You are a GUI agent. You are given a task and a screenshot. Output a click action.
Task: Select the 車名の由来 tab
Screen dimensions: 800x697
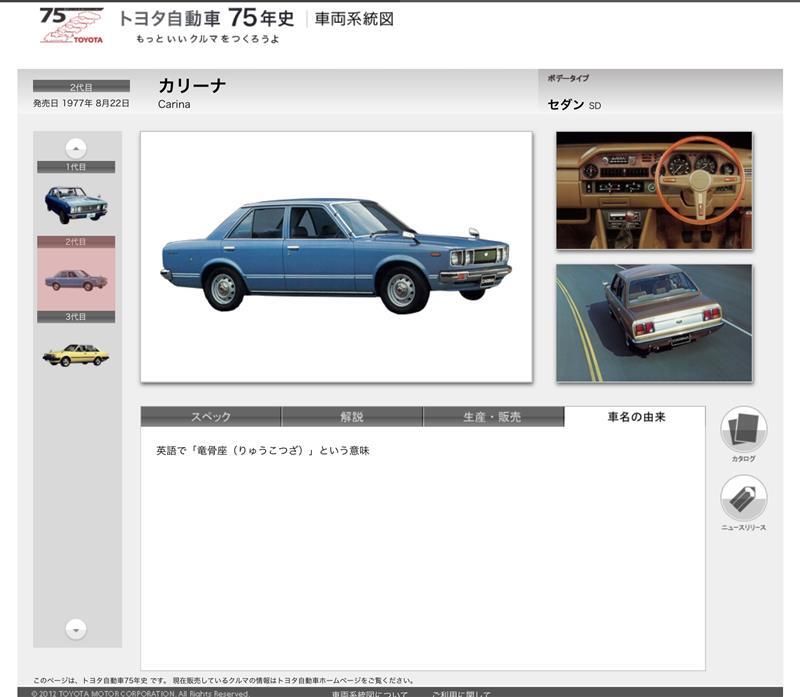pos(635,417)
